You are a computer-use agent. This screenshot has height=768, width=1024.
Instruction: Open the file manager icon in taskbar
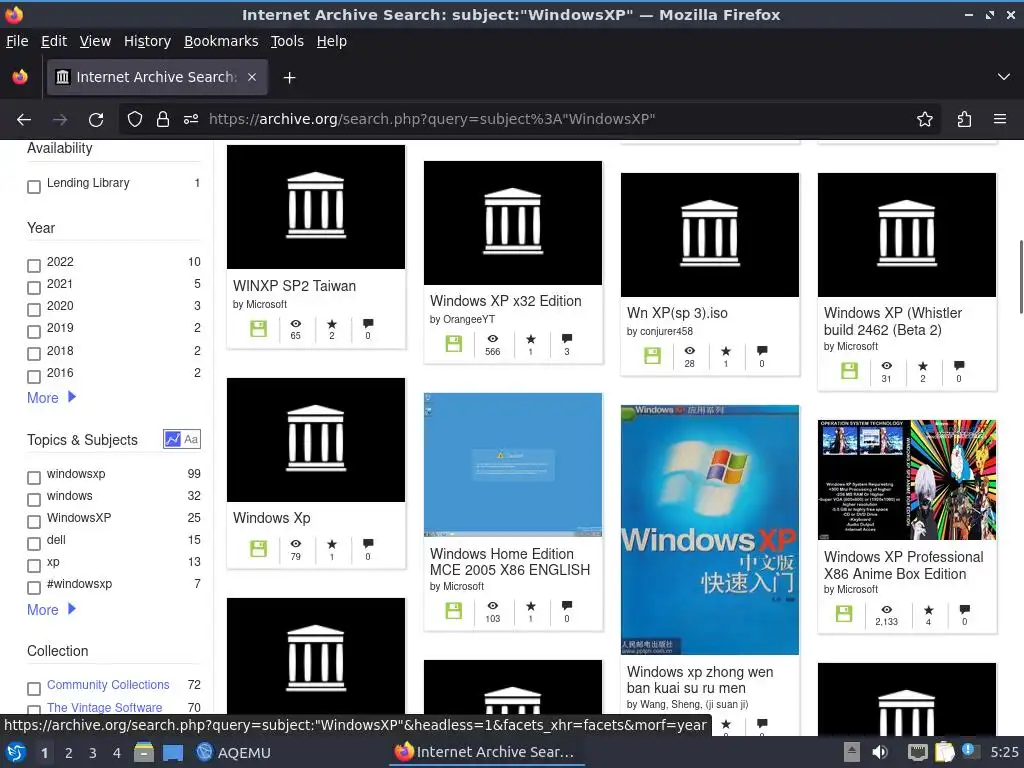point(144,752)
